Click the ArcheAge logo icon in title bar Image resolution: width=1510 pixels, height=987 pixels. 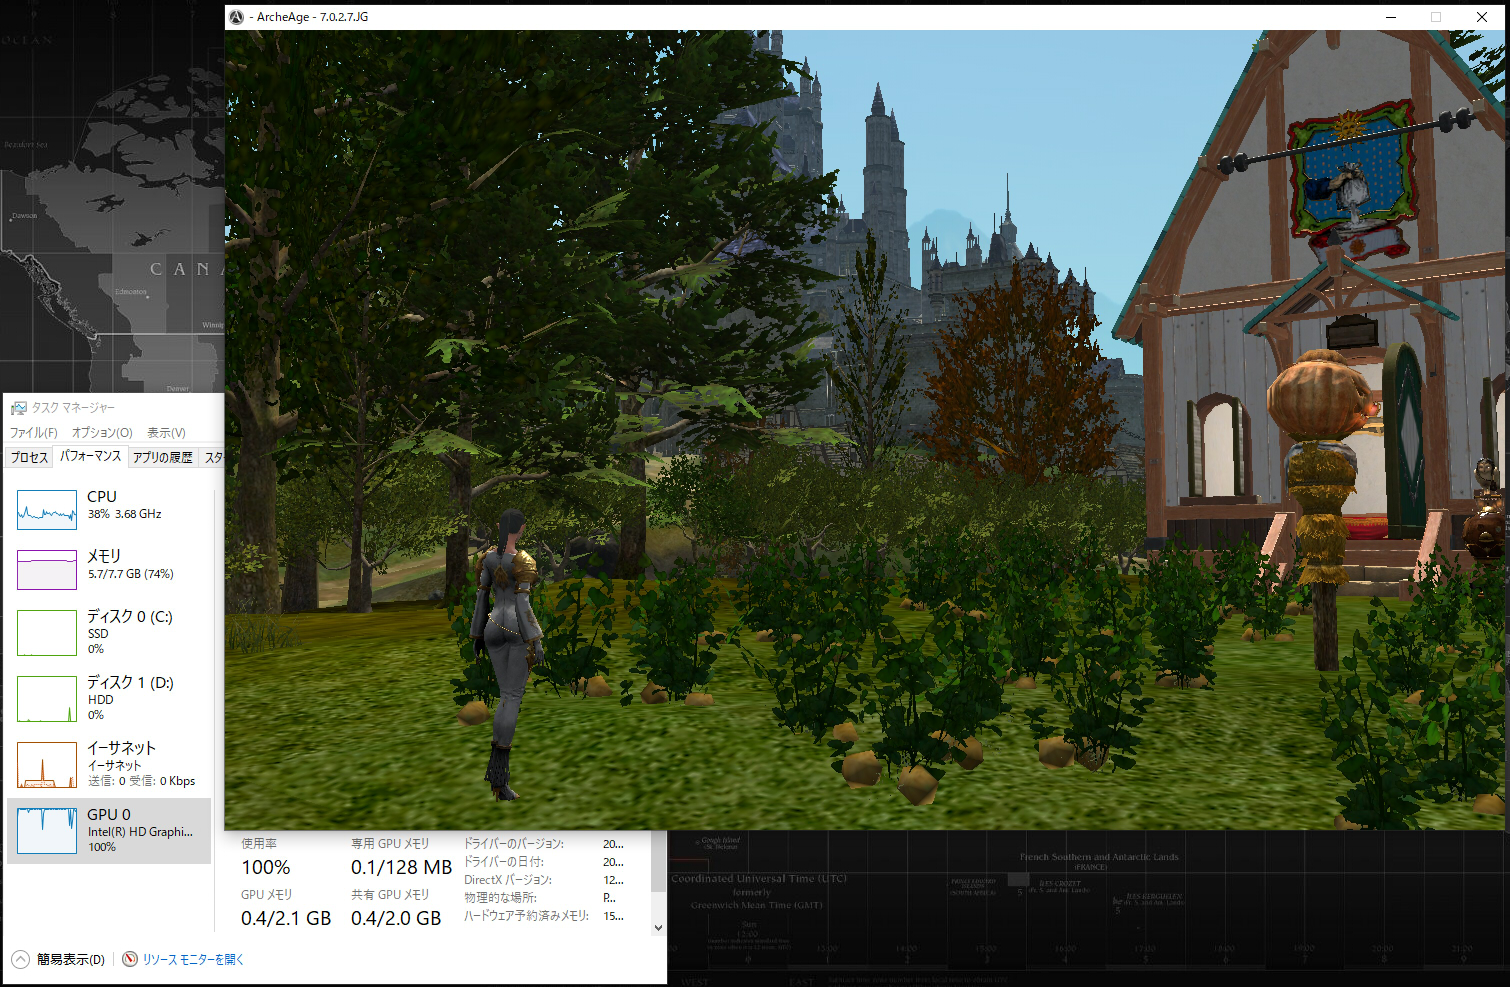[x=237, y=17]
